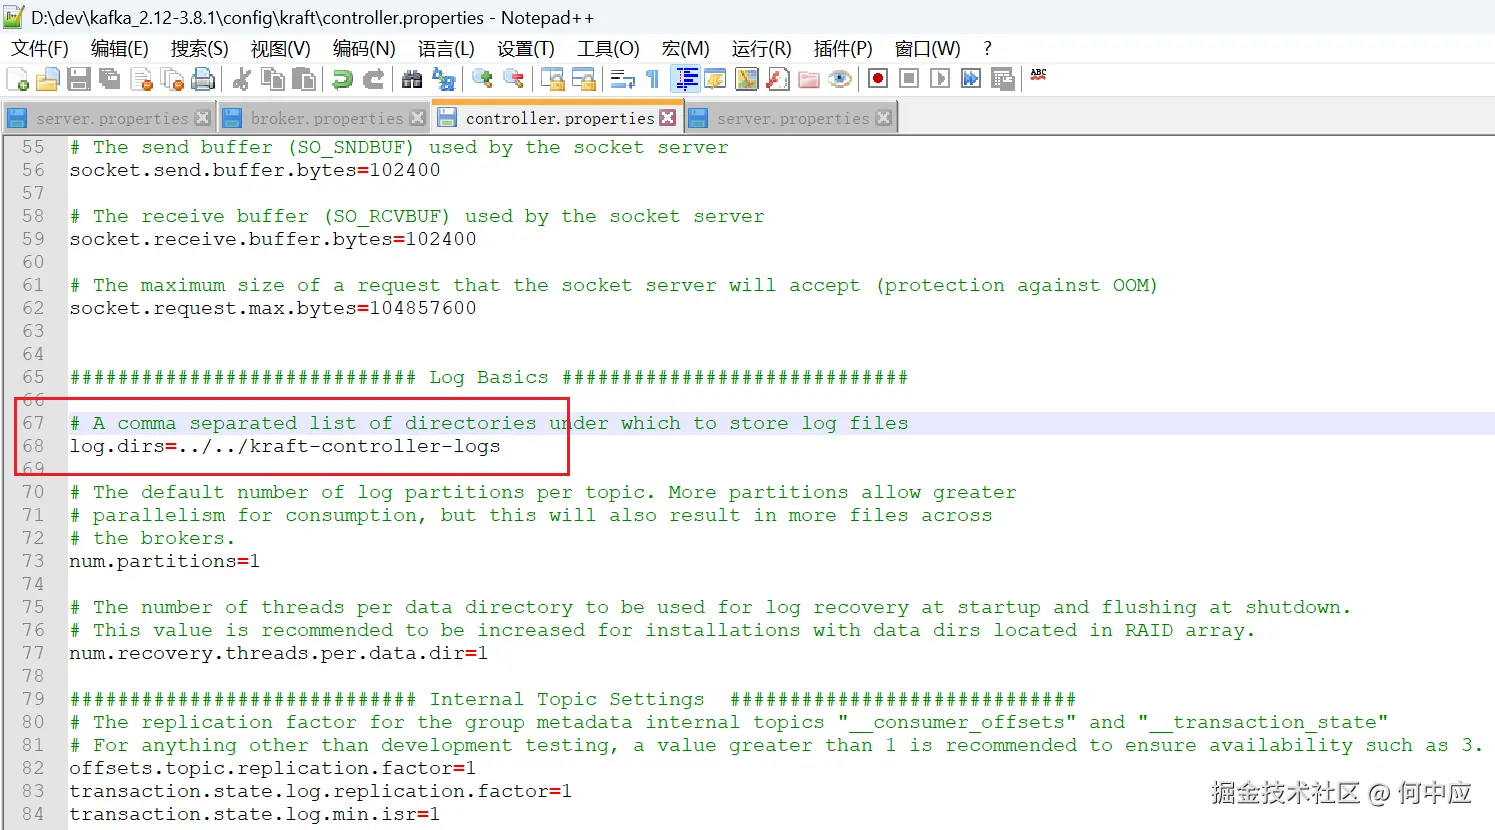The height and width of the screenshot is (830, 1495).
Task: Zoom out using the magnifier minus icon
Action: (513, 79)
